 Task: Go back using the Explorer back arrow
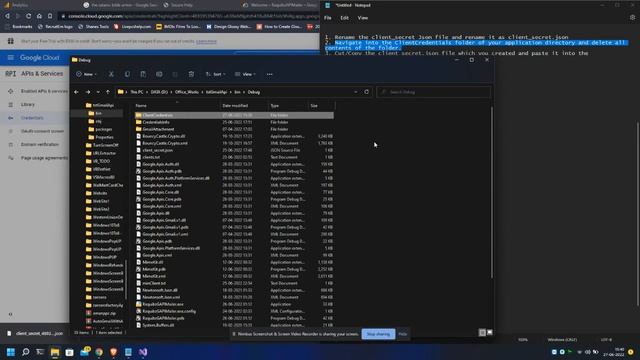coord(77,92)
